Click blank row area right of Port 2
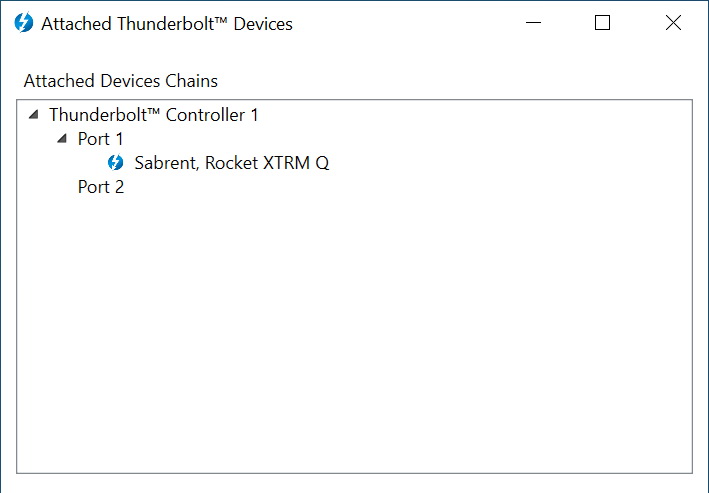This screenshot has width=709, height=493. [x=407, y=187]
